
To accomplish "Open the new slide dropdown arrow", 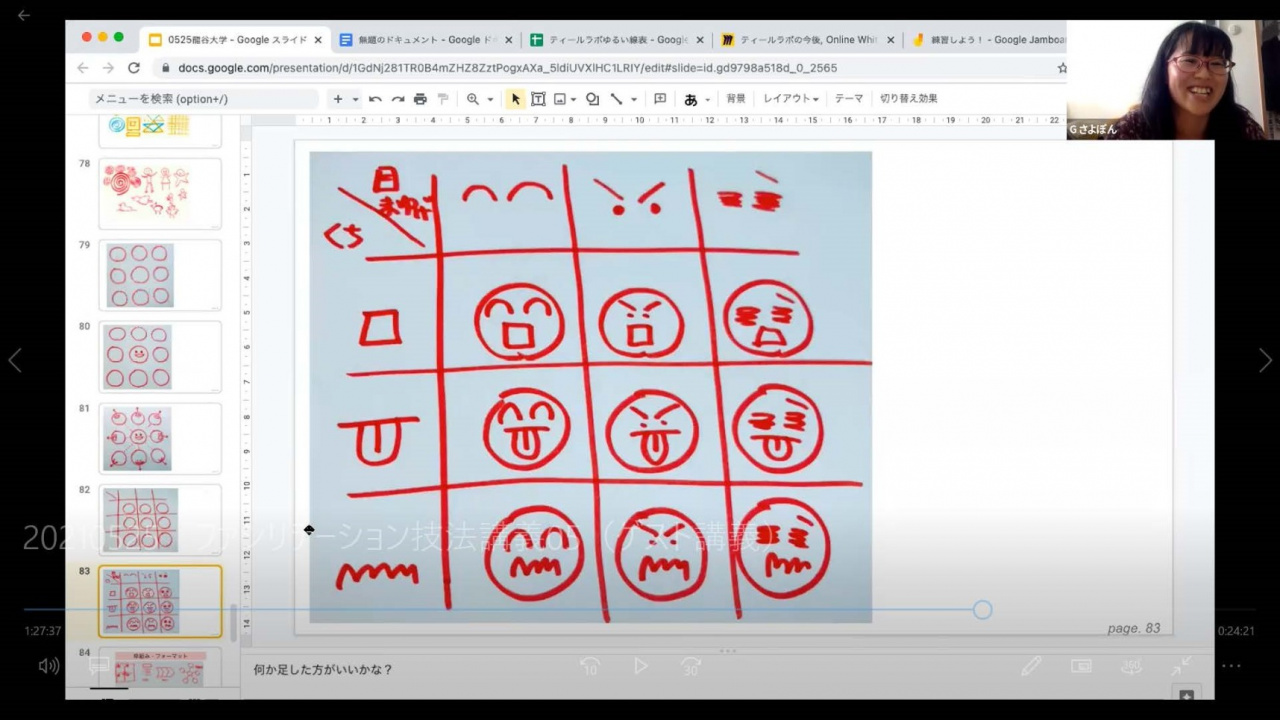I will [x=355, y=100].
